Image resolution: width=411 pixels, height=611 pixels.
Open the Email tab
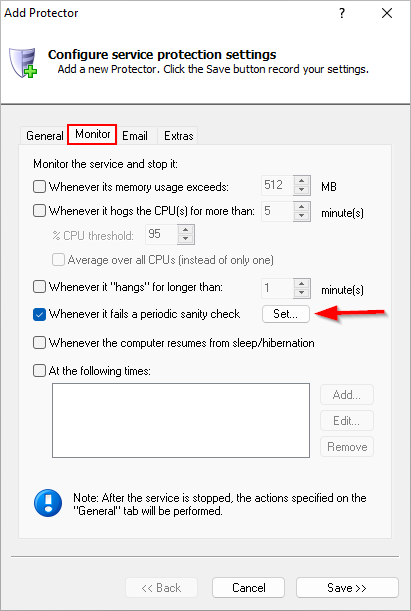click(x=135, y=136)
